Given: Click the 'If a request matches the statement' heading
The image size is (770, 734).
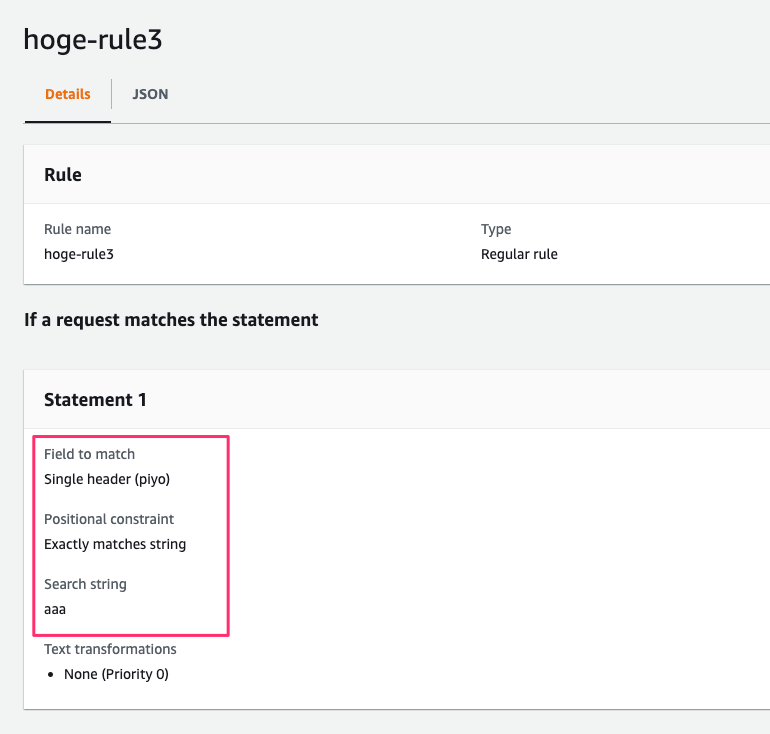Looking at the screenshot, I should [171, 320].
